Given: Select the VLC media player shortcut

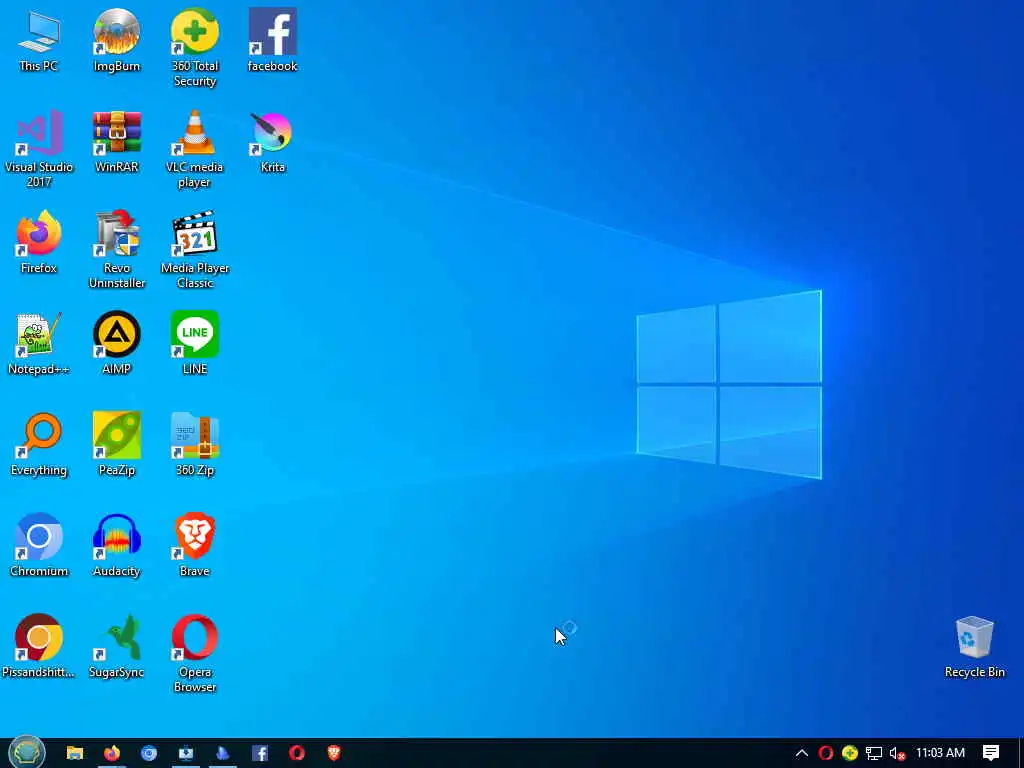Looking at the screenshot, I should pos(195,150).
